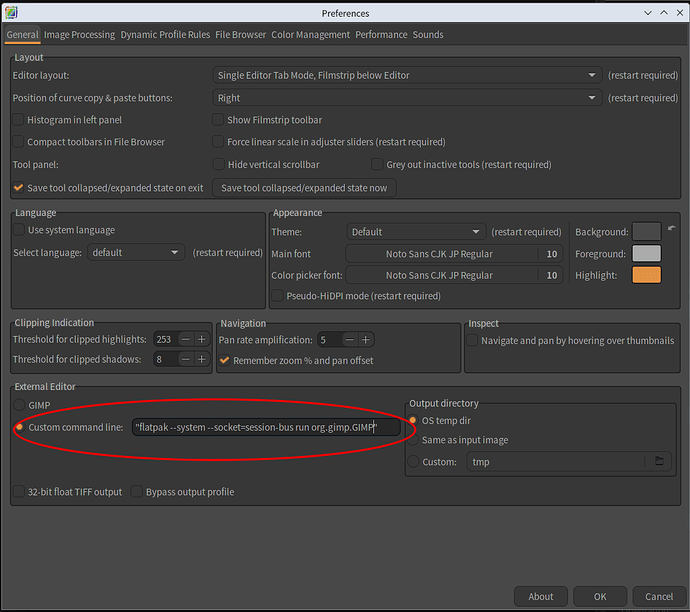Select the GIMP external editor radio button
This screenshot has width=690, height=612.
point(19,405)
